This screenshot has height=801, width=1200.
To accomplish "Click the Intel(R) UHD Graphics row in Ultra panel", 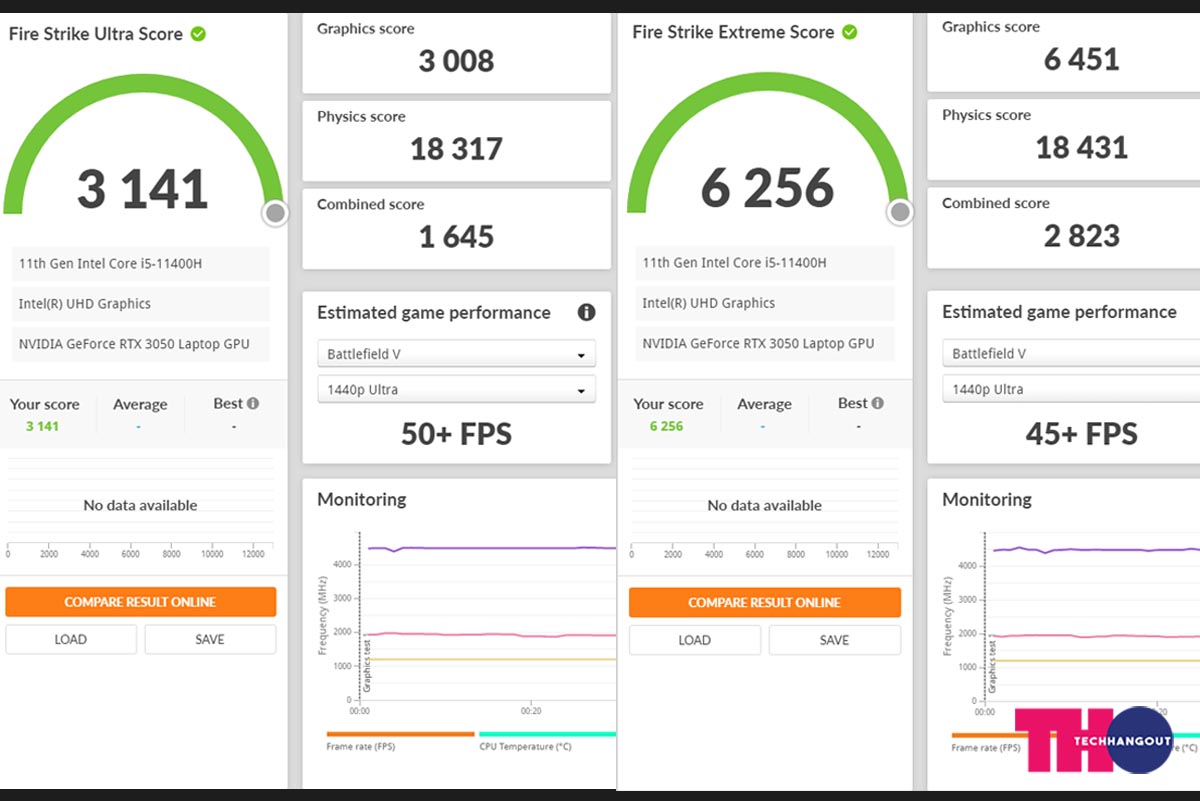I will pyautogui.click(x=141, y=304).
